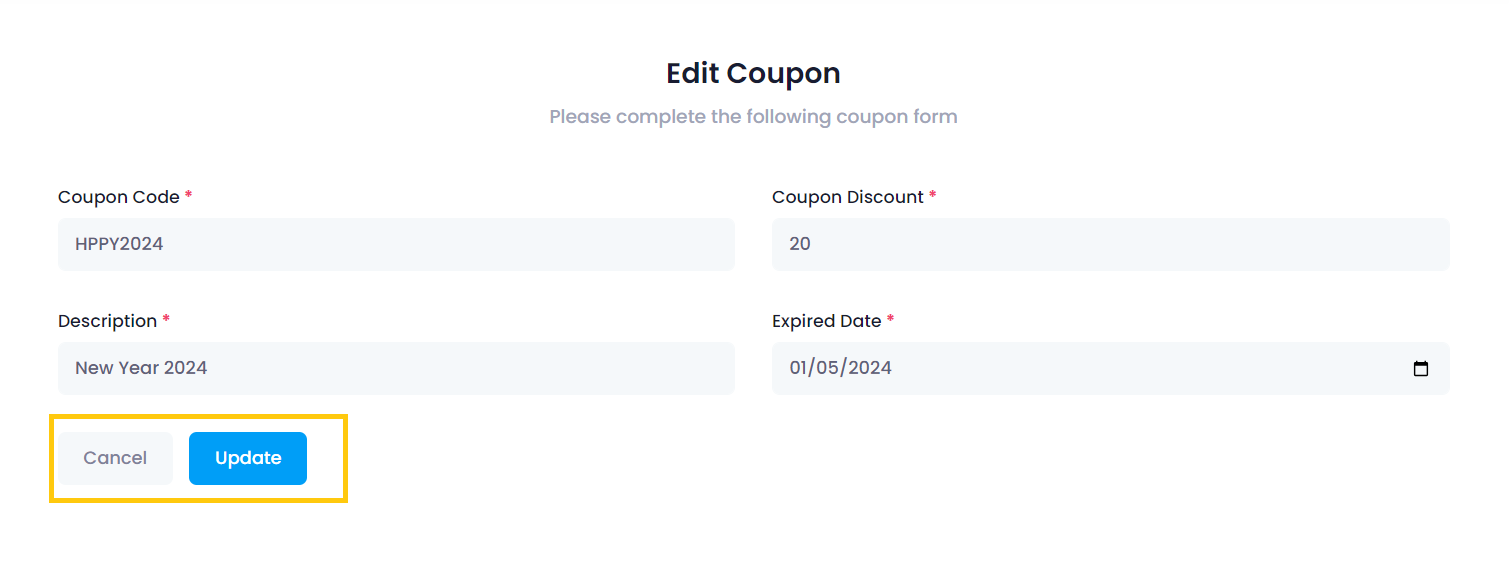The width and height of the screenshot is (1509, 573).
Task: Select the Coupon Discount input field
Action: point(1110,244)
